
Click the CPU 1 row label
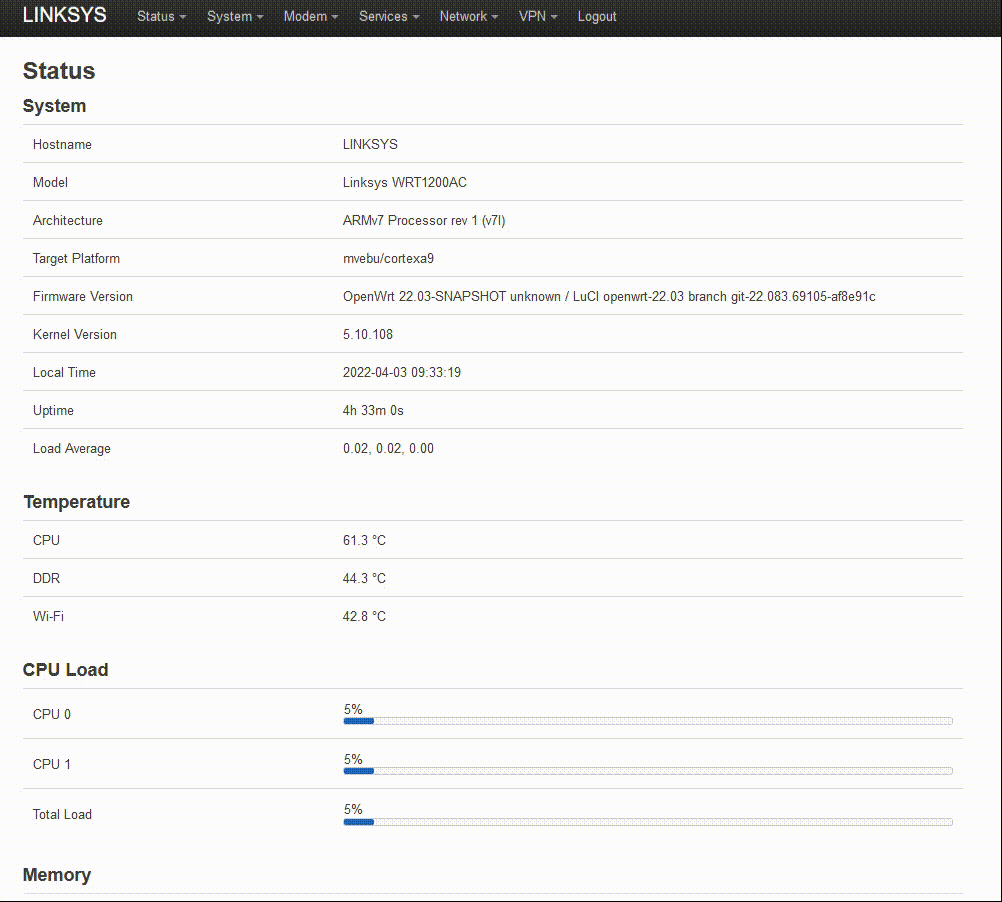coord(52,764)
